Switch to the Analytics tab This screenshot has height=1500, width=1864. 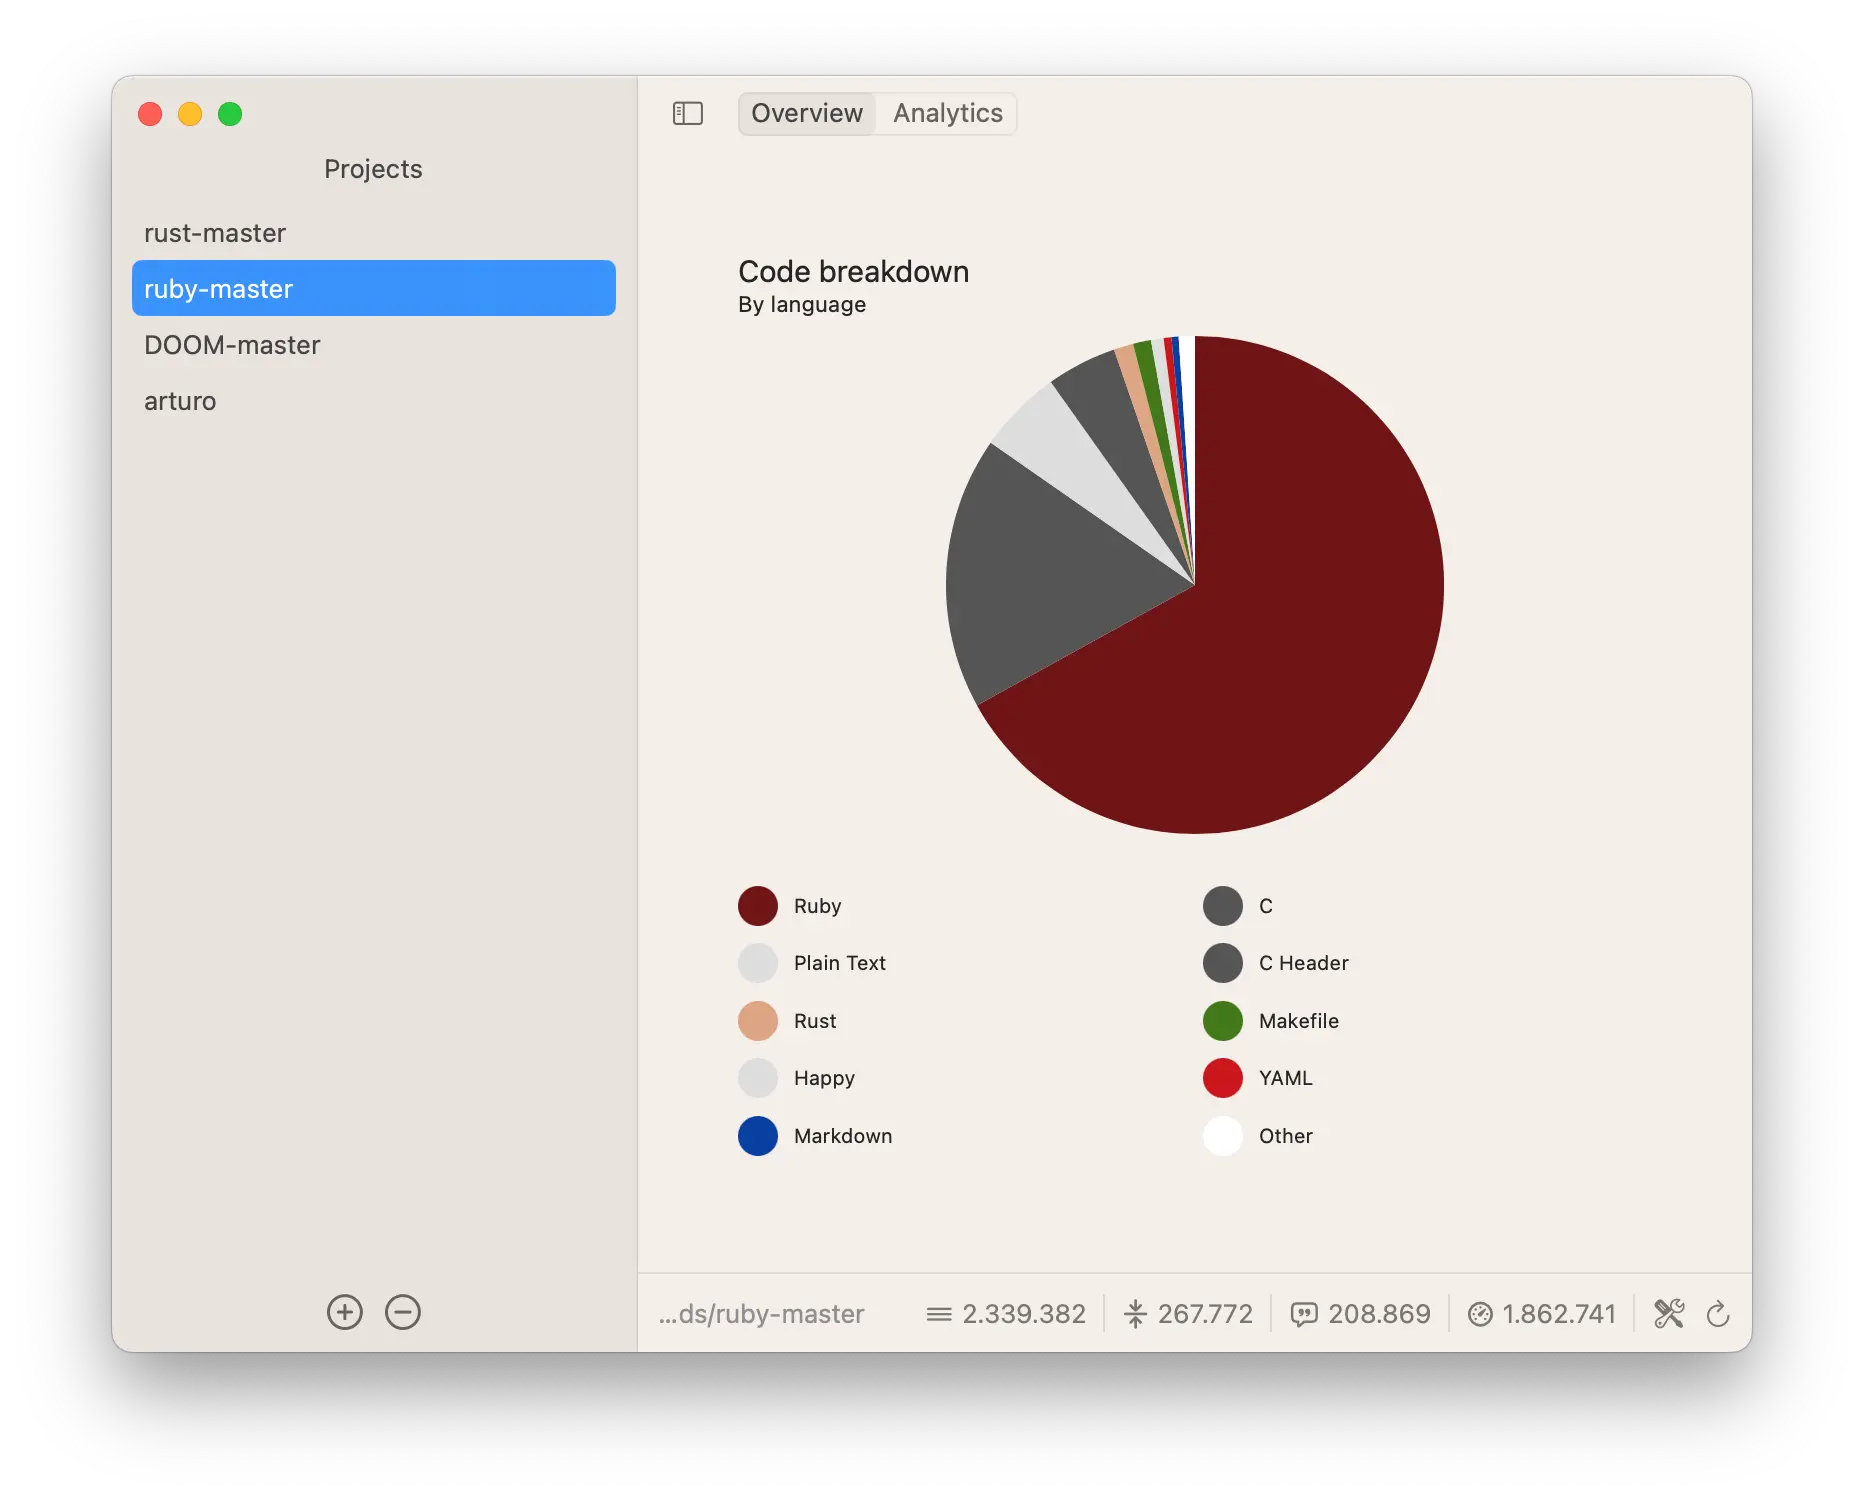947,113
